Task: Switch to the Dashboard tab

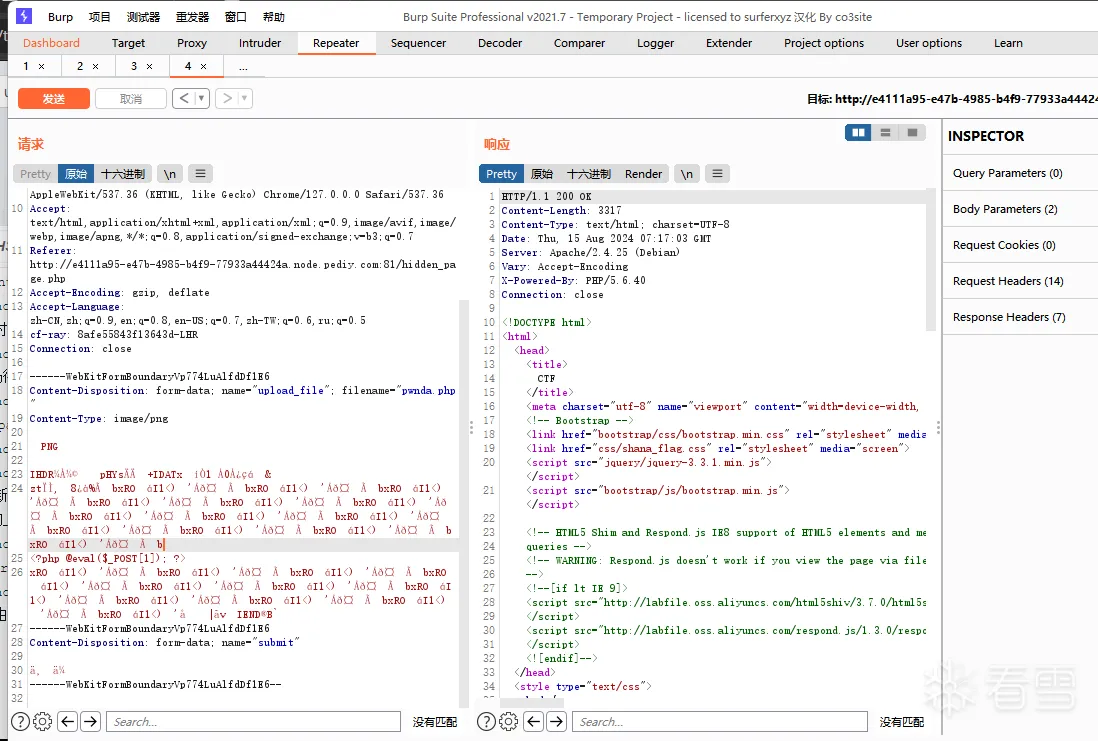Action: pos(51,43)
